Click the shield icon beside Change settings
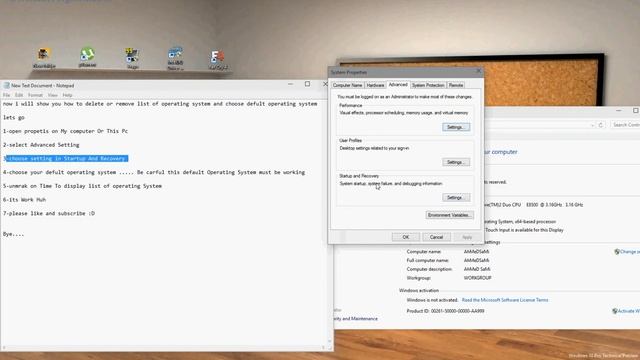The width and height of the screenshot is (640, 360). tap(617, 252)
